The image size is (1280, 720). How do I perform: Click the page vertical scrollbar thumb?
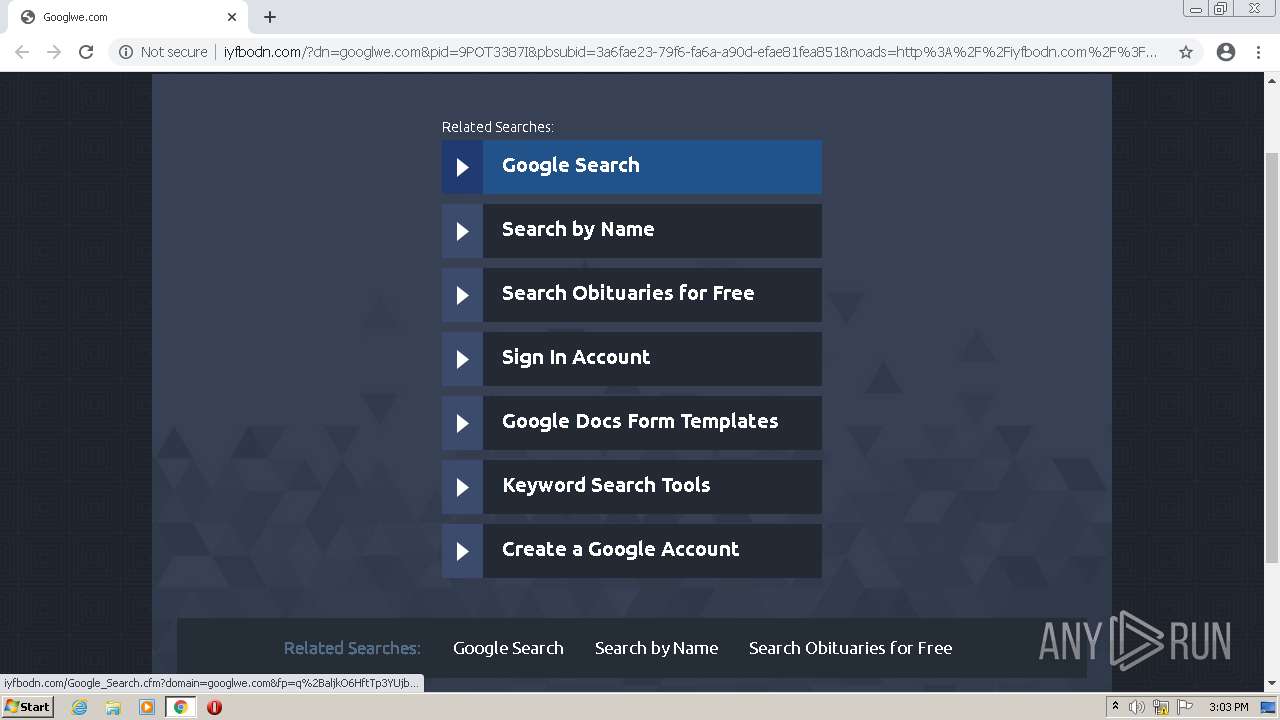tap(1272, 358)
